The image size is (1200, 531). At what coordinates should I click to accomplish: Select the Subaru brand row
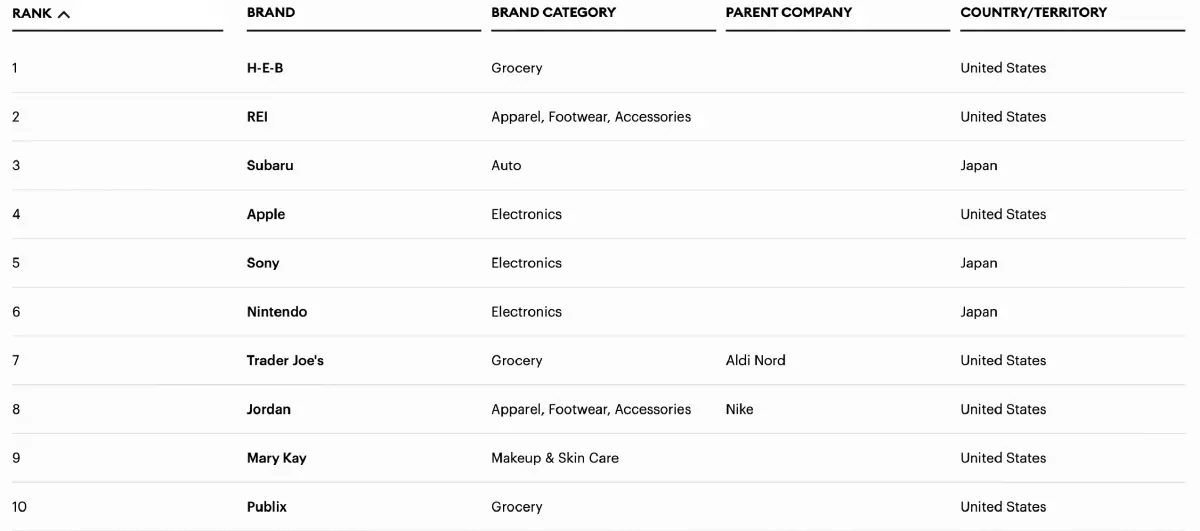point(270,166)
